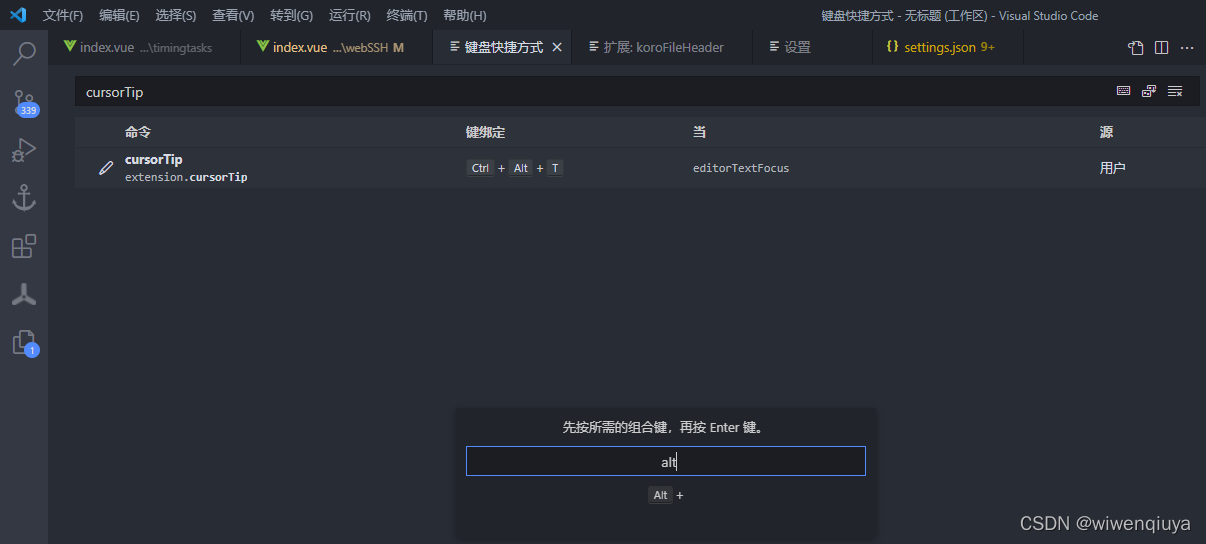Open the files view with badge 1
Viewport: 1206px width, 544px height.
tap(24, 343)
